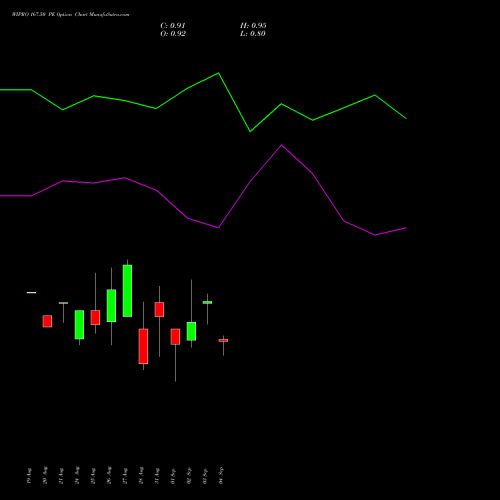
Task: Select the '27 Aug' date axis label
Action: pyautogui.click(x=125, y=476)
